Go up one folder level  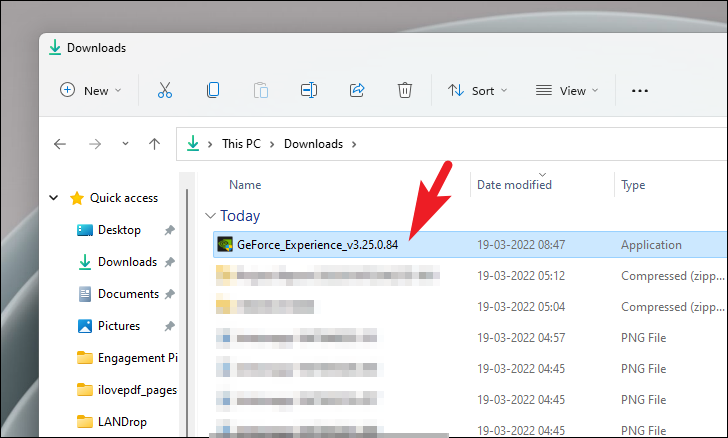(x=155, y=144)
